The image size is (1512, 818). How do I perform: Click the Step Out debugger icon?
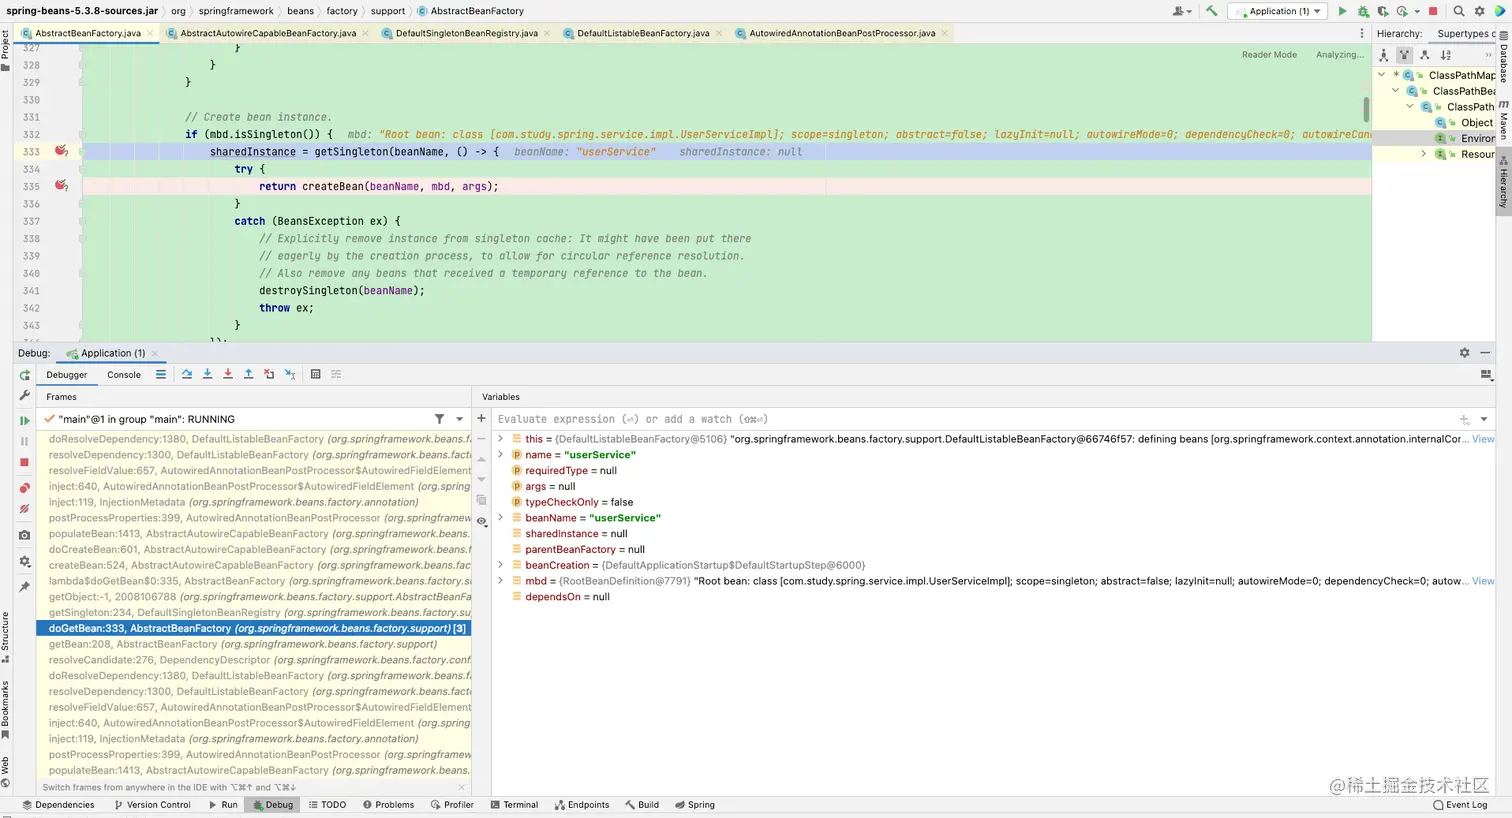(248, 374)
